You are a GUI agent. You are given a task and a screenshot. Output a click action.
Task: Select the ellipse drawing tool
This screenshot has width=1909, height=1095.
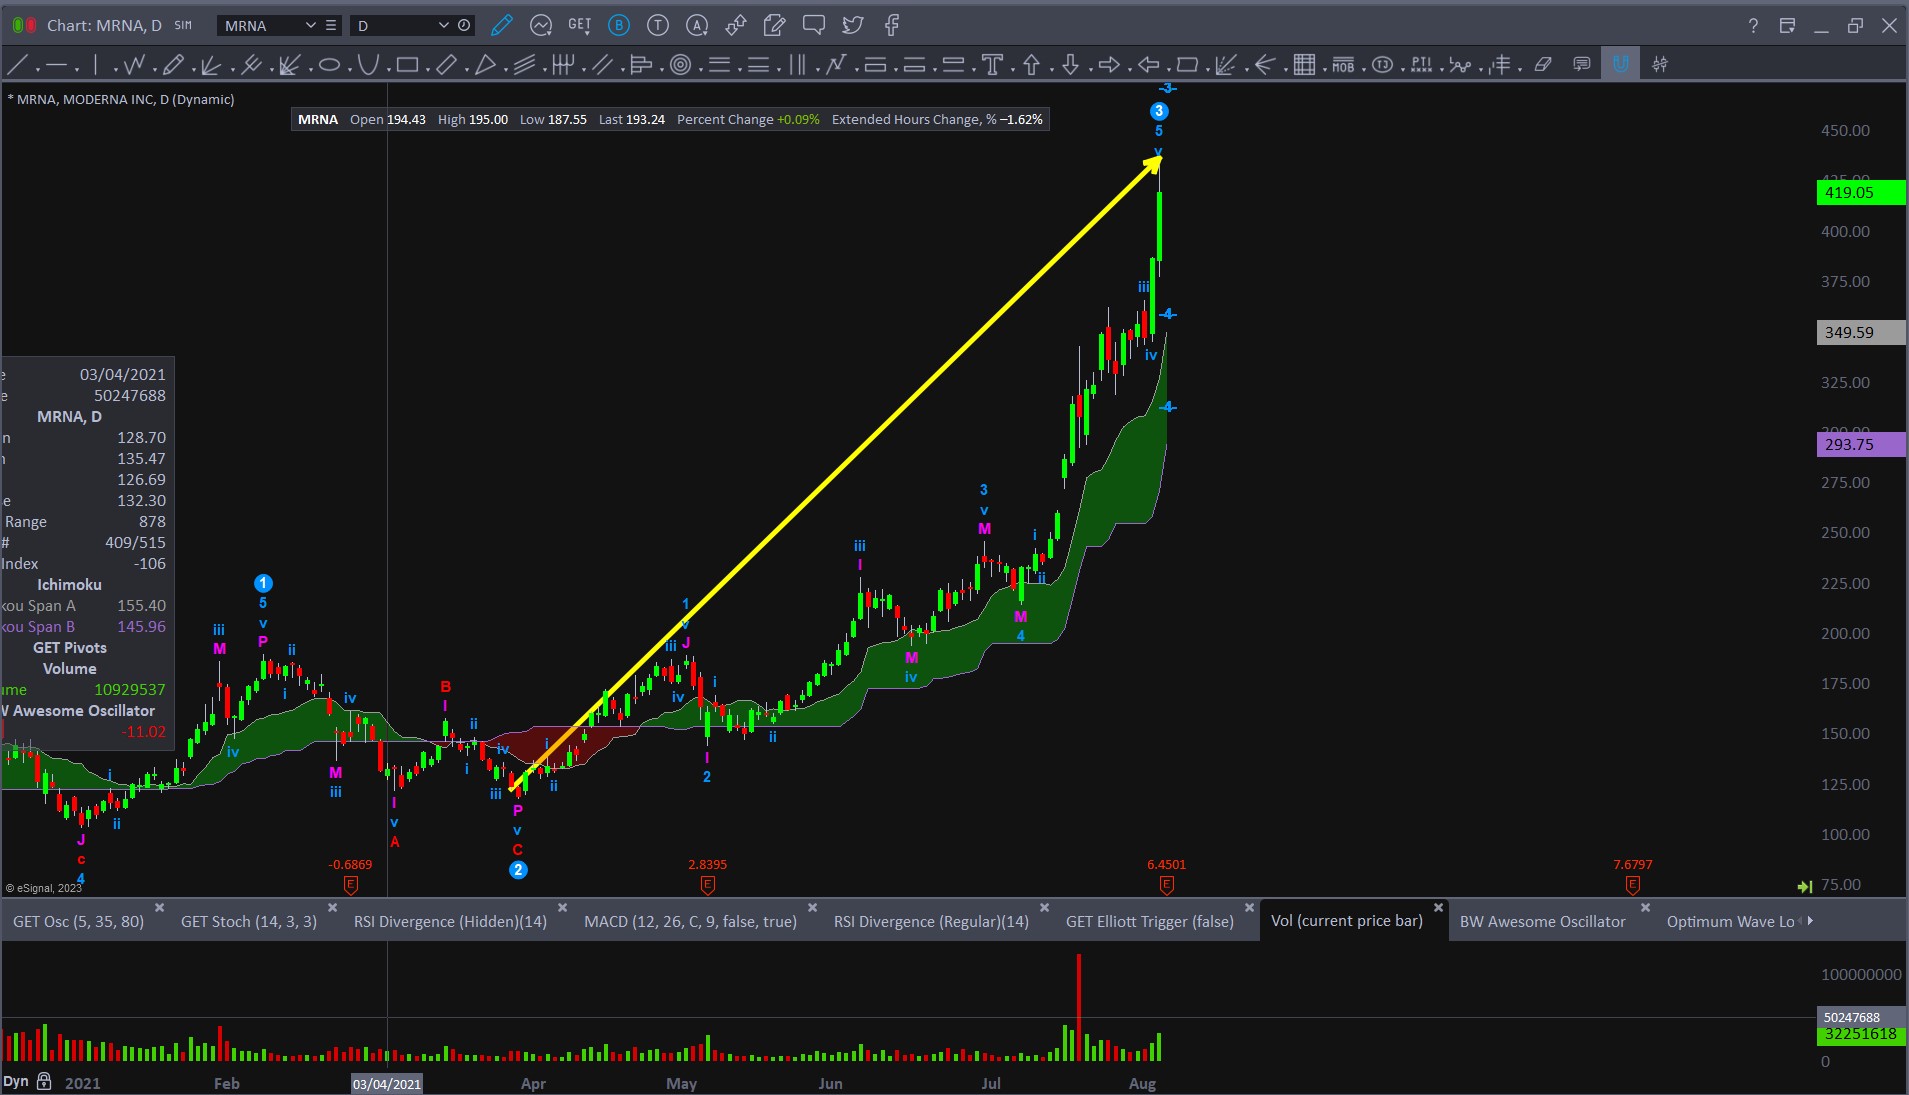(x=329, y=65)
